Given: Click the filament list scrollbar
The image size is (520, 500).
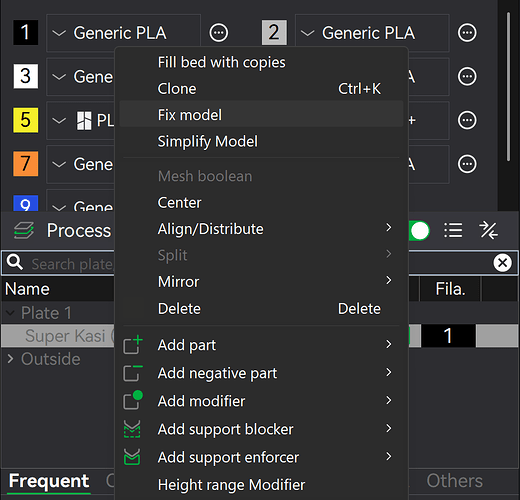Looking at the screenshot, I should [508, 87].
